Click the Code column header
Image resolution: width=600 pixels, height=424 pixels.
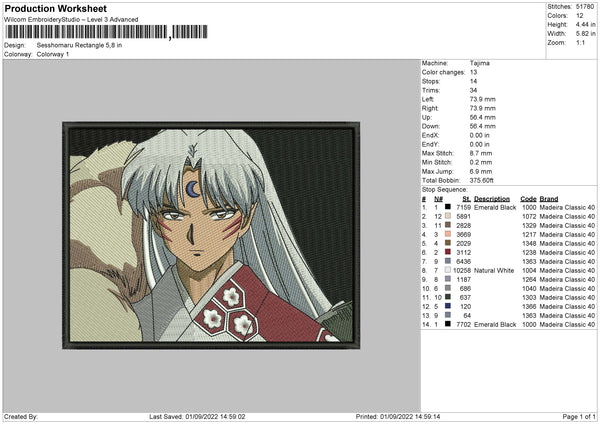[528, 199]
